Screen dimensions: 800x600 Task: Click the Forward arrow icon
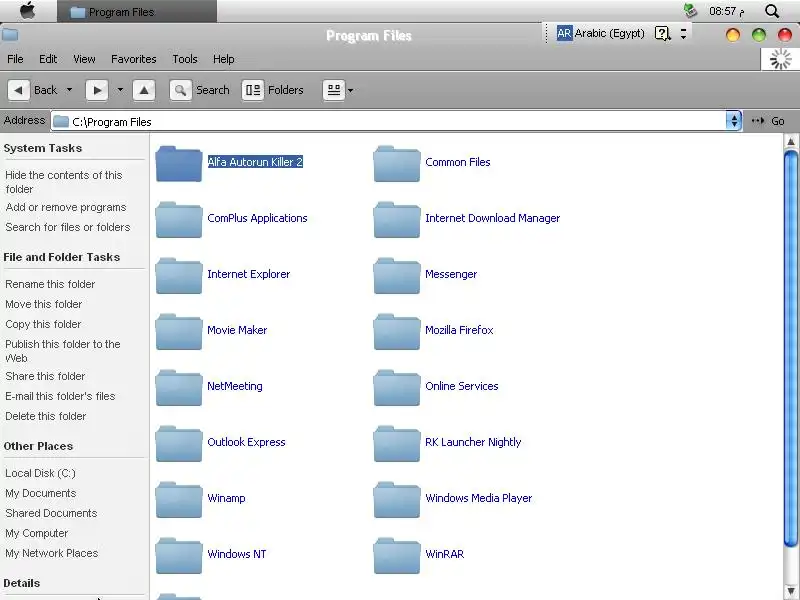coord(97,90)
